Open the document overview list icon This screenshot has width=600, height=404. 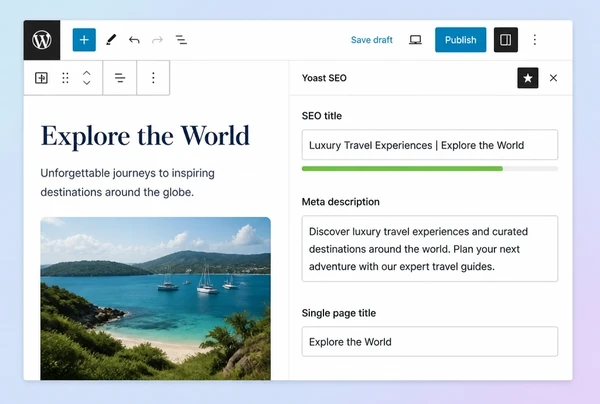181,40
